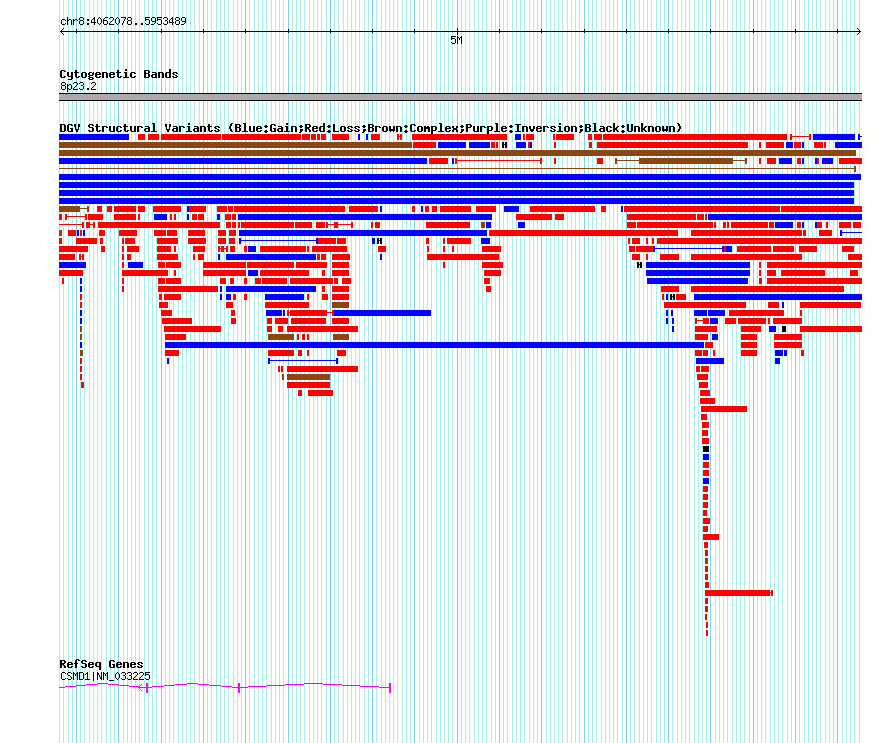Click the brown complex bar with whiskers in the top right
Screen dimensions: 890x743
[681, 161]
